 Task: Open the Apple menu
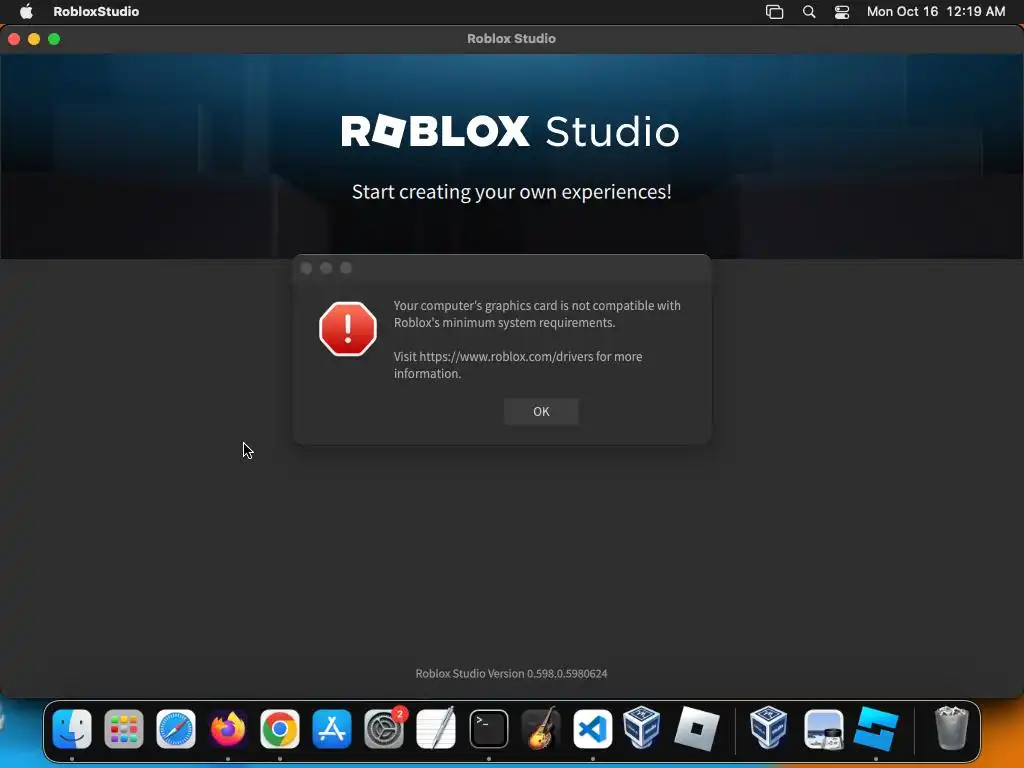26,11
